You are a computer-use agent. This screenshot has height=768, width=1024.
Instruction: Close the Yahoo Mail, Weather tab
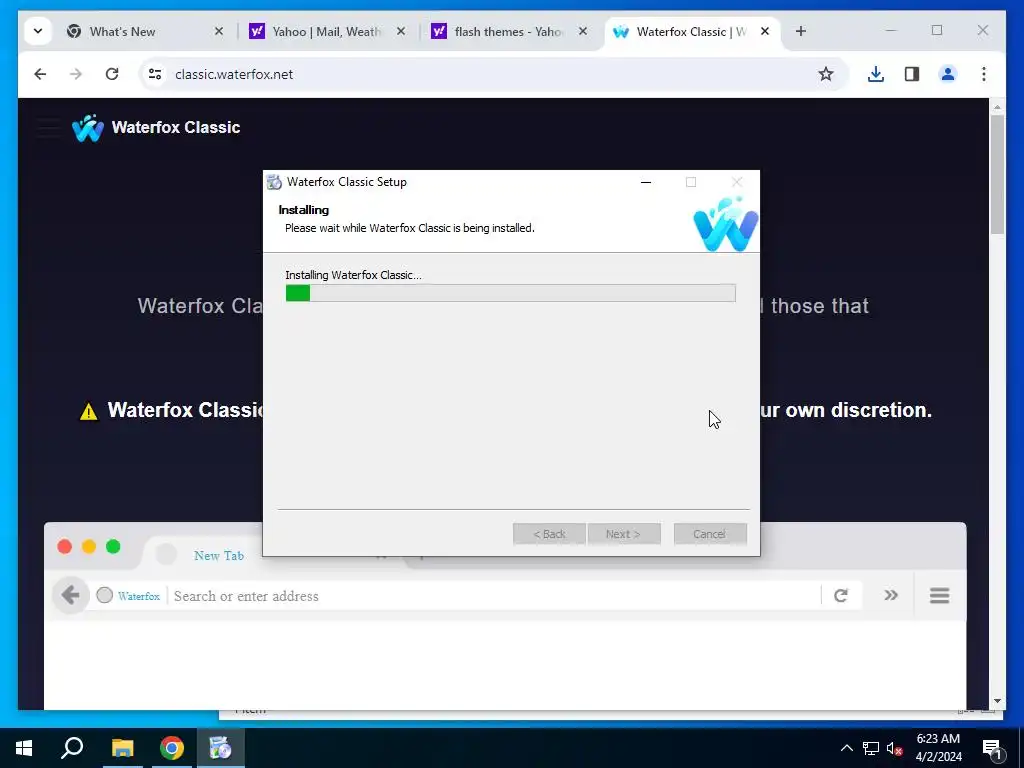click(x=401, y=31)
